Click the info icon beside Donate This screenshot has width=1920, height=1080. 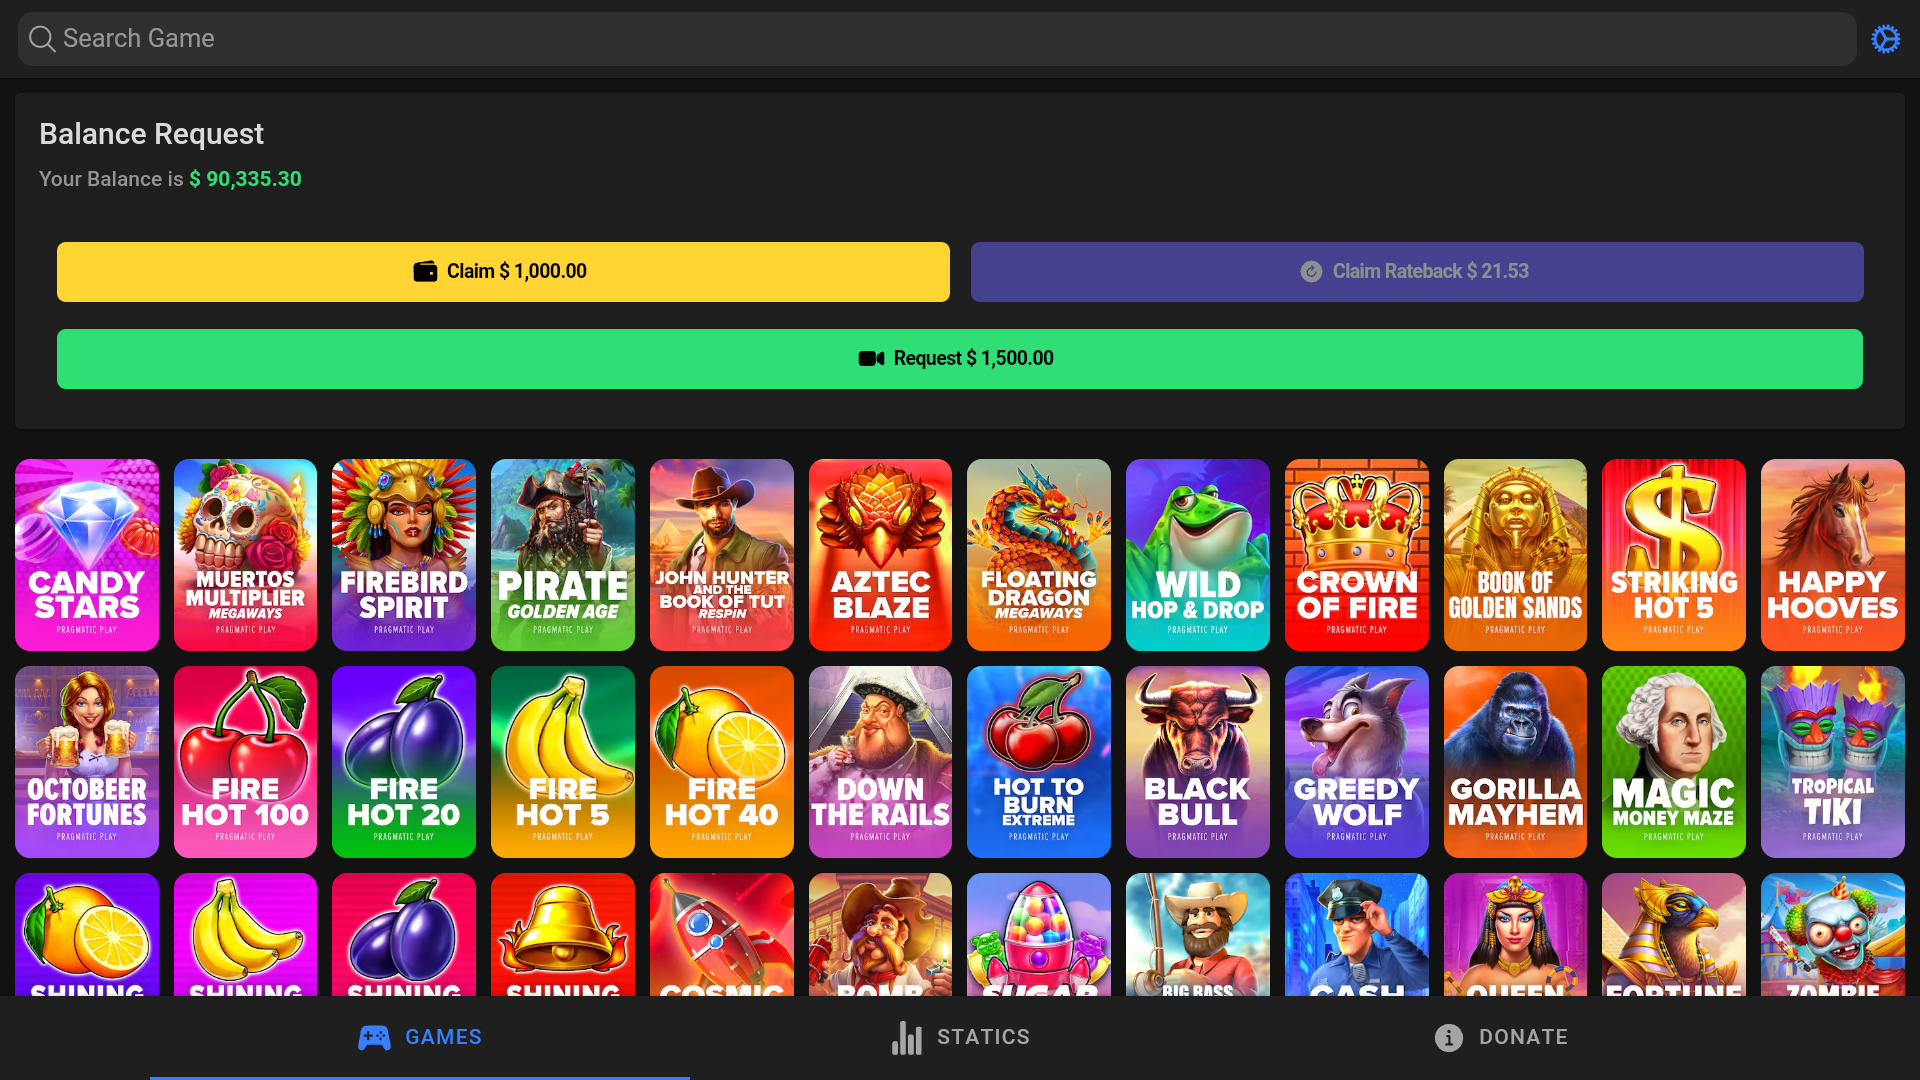[x=1448, y=1037]
